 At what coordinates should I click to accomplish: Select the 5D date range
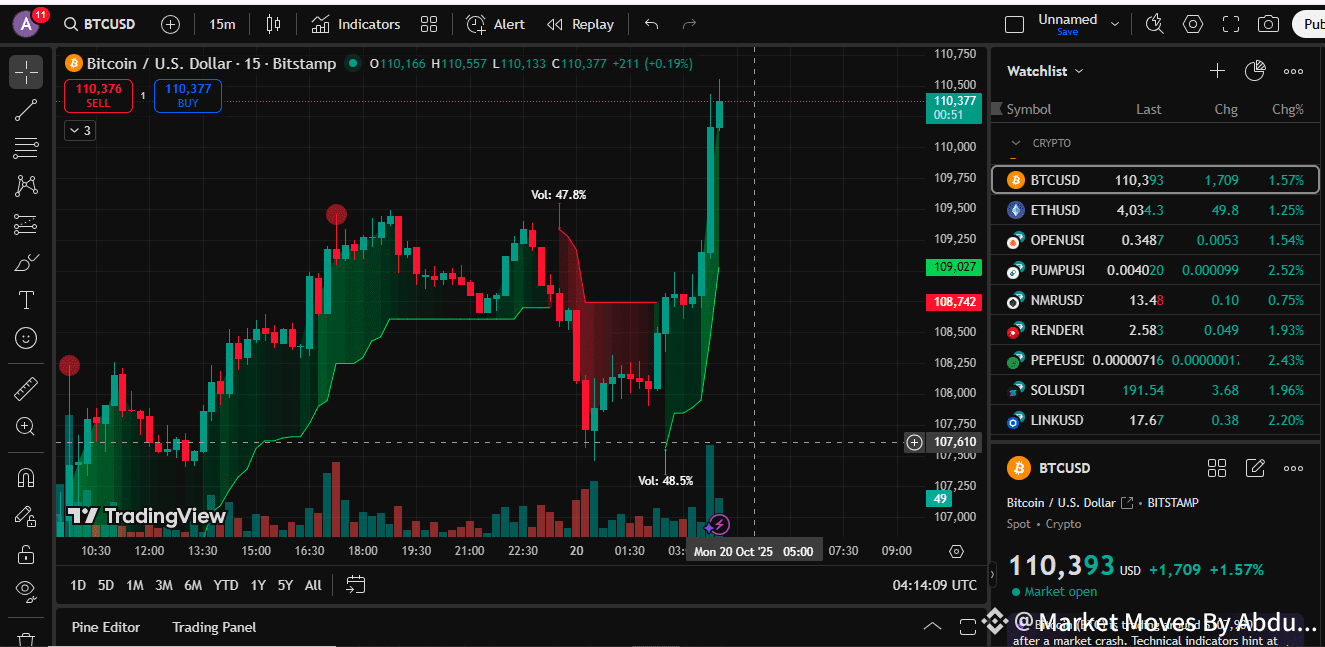[106, 585]
